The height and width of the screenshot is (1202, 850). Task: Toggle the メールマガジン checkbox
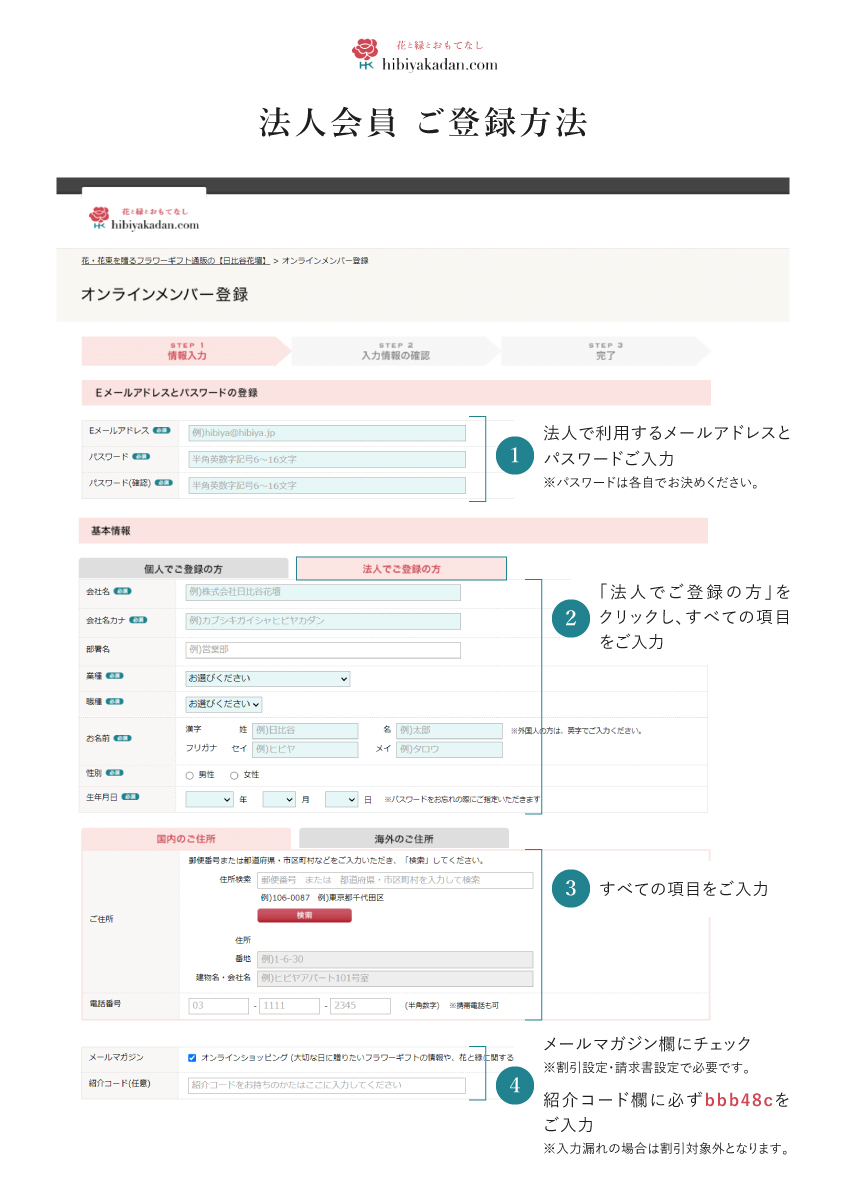coord(192,1057)
